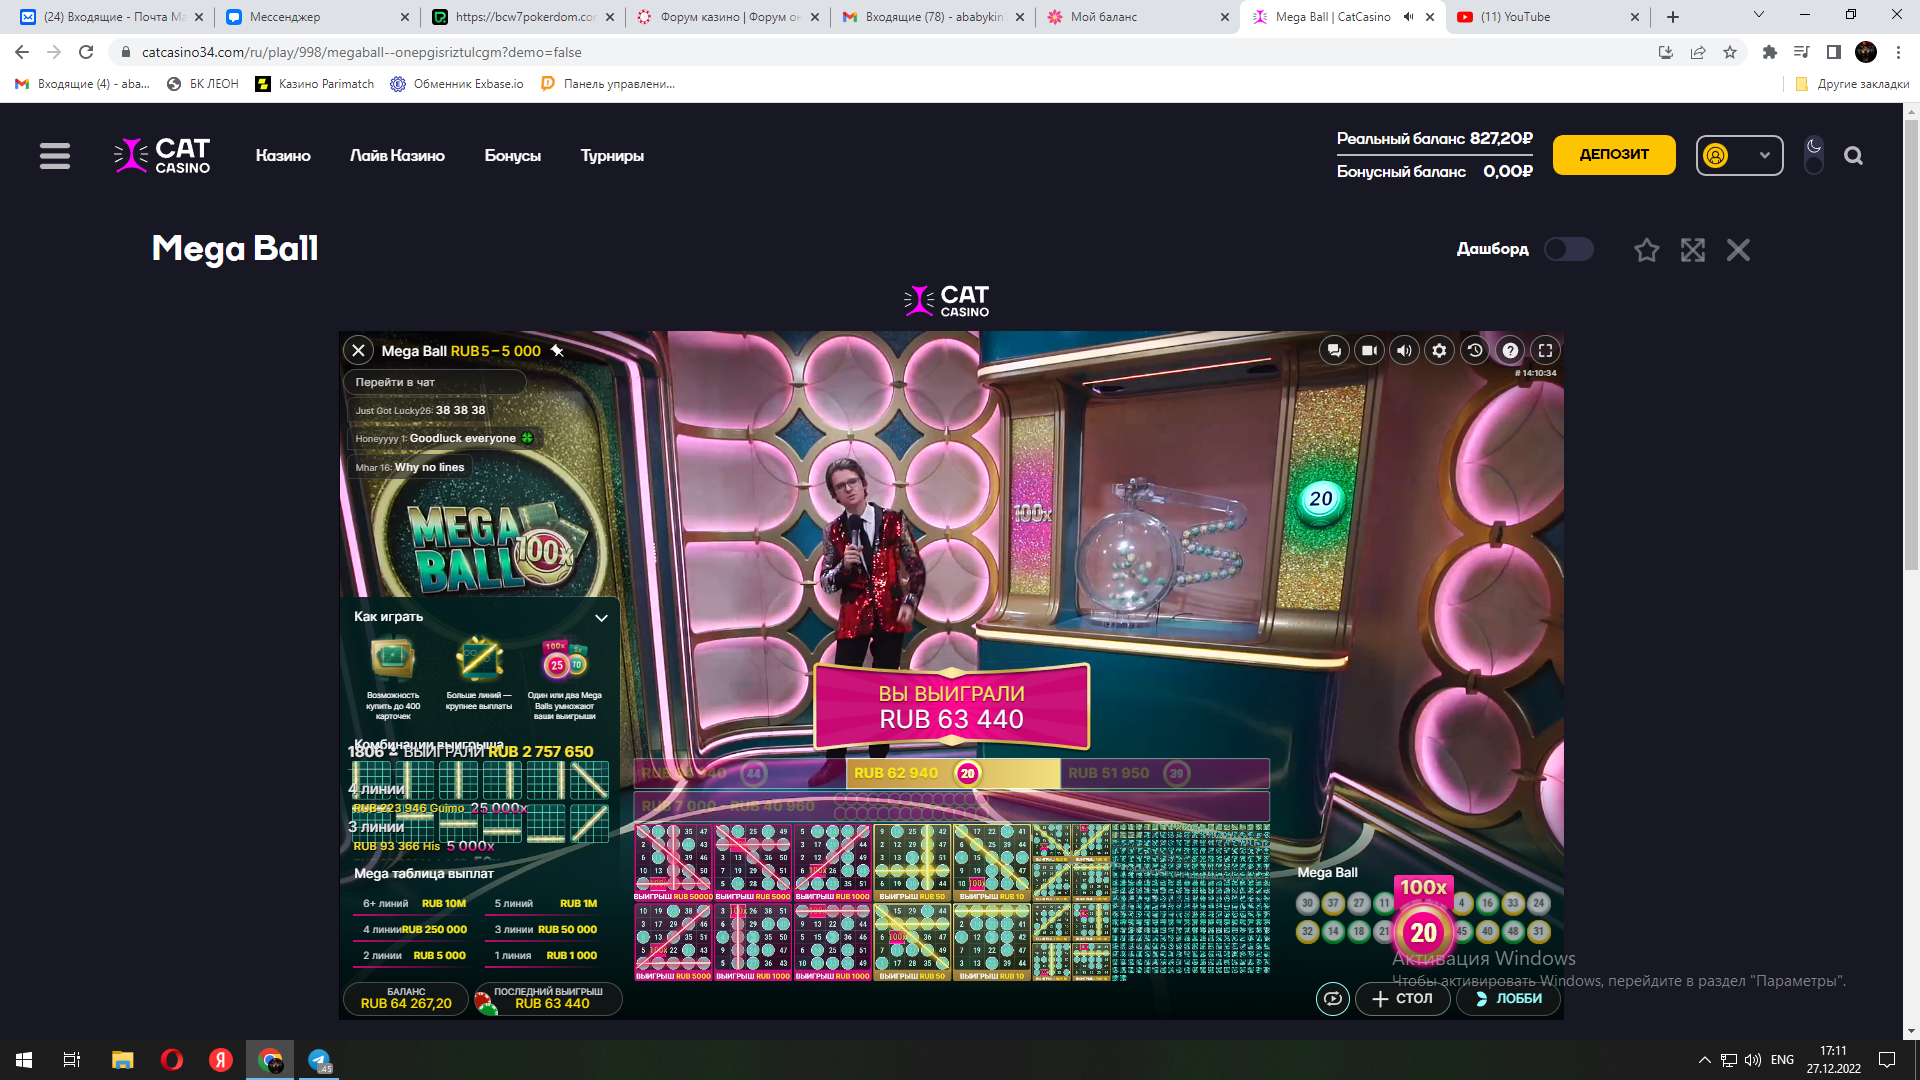
Task: Open Telegram from the Windows taskbar
Action: coord(319,1060)
